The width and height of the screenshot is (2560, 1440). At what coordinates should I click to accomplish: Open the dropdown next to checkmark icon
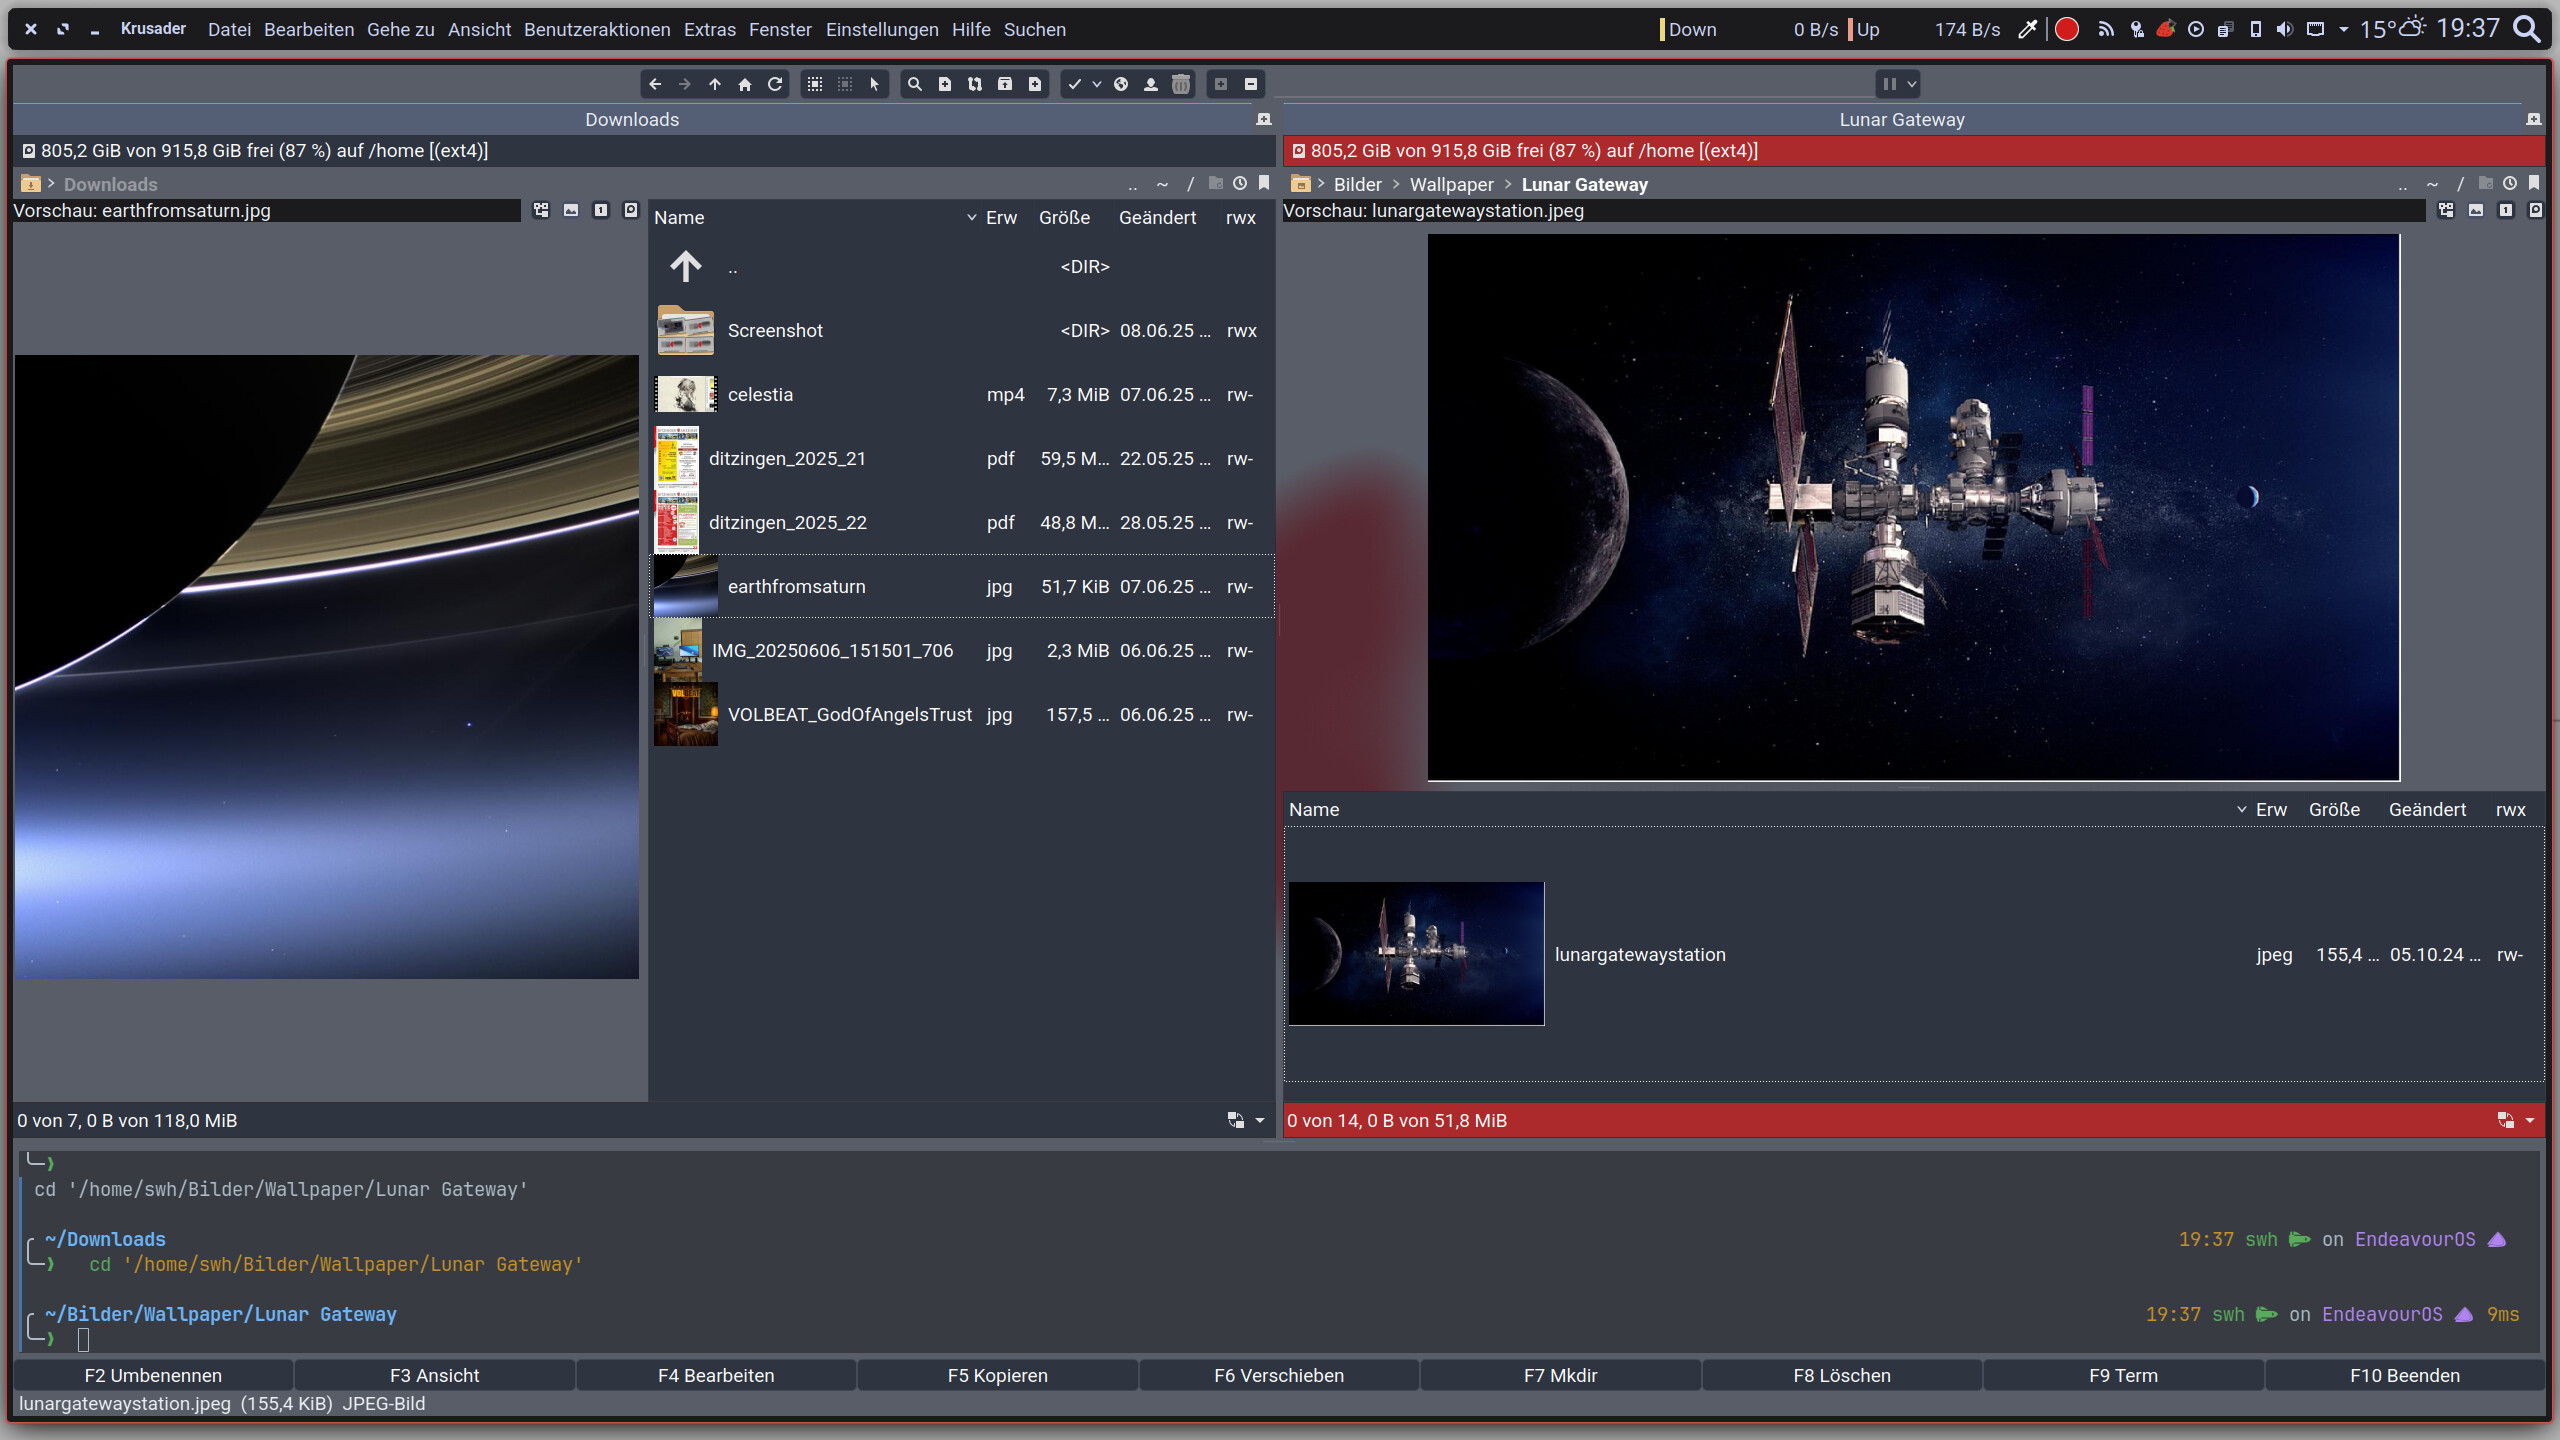tap(1097, 84)
